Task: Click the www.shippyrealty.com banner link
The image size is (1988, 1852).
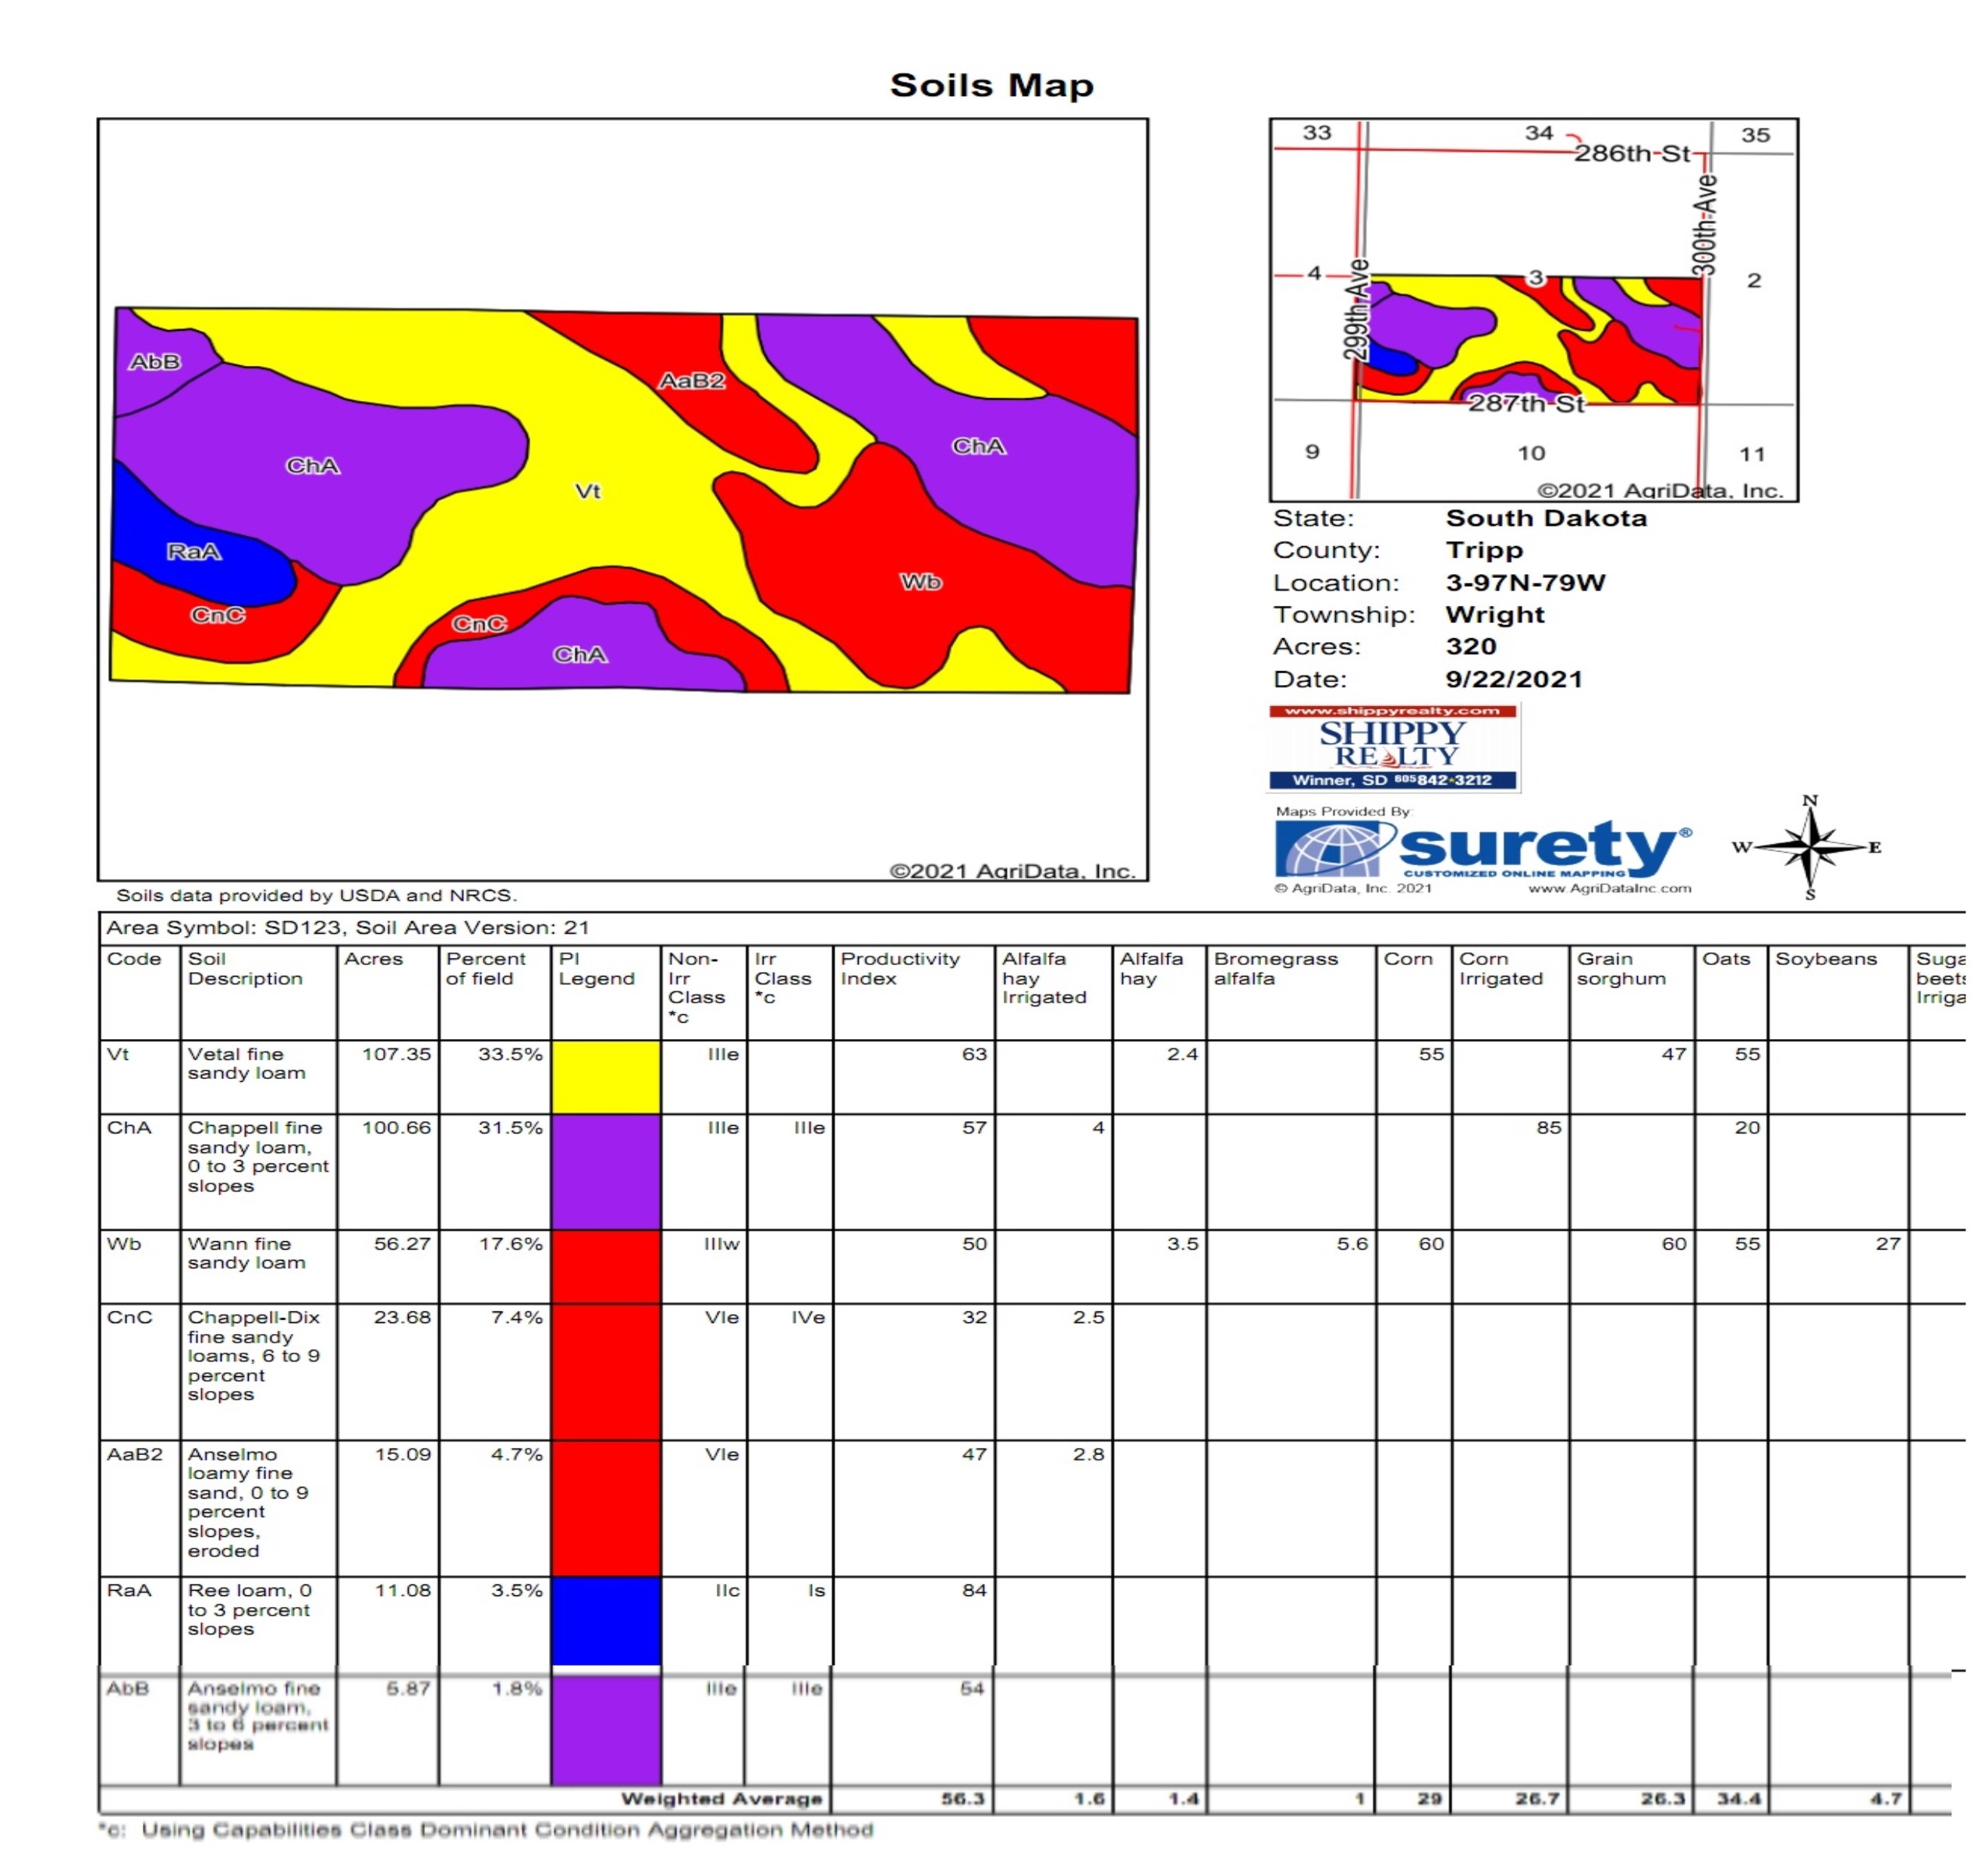Action: pos(1392,712)
